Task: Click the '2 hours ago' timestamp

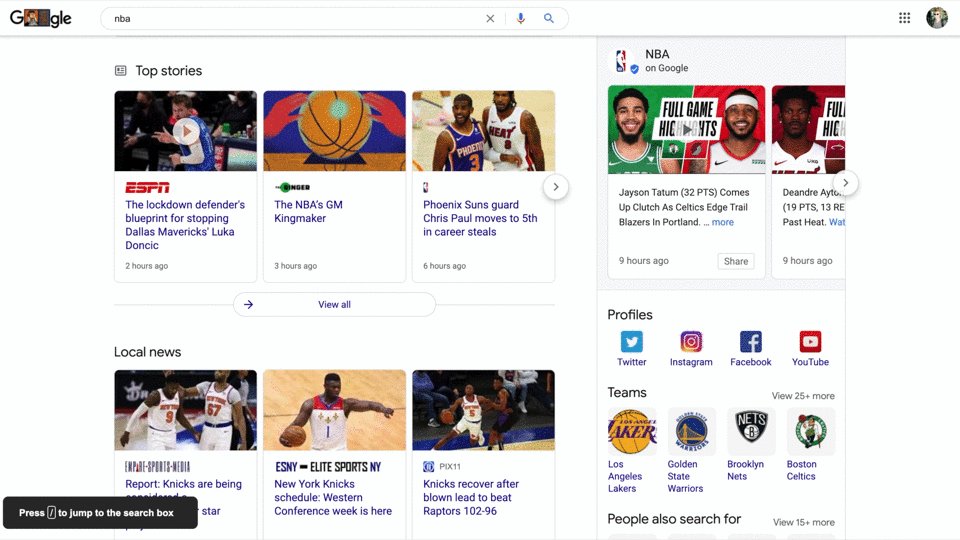Action: click(146, 266)
